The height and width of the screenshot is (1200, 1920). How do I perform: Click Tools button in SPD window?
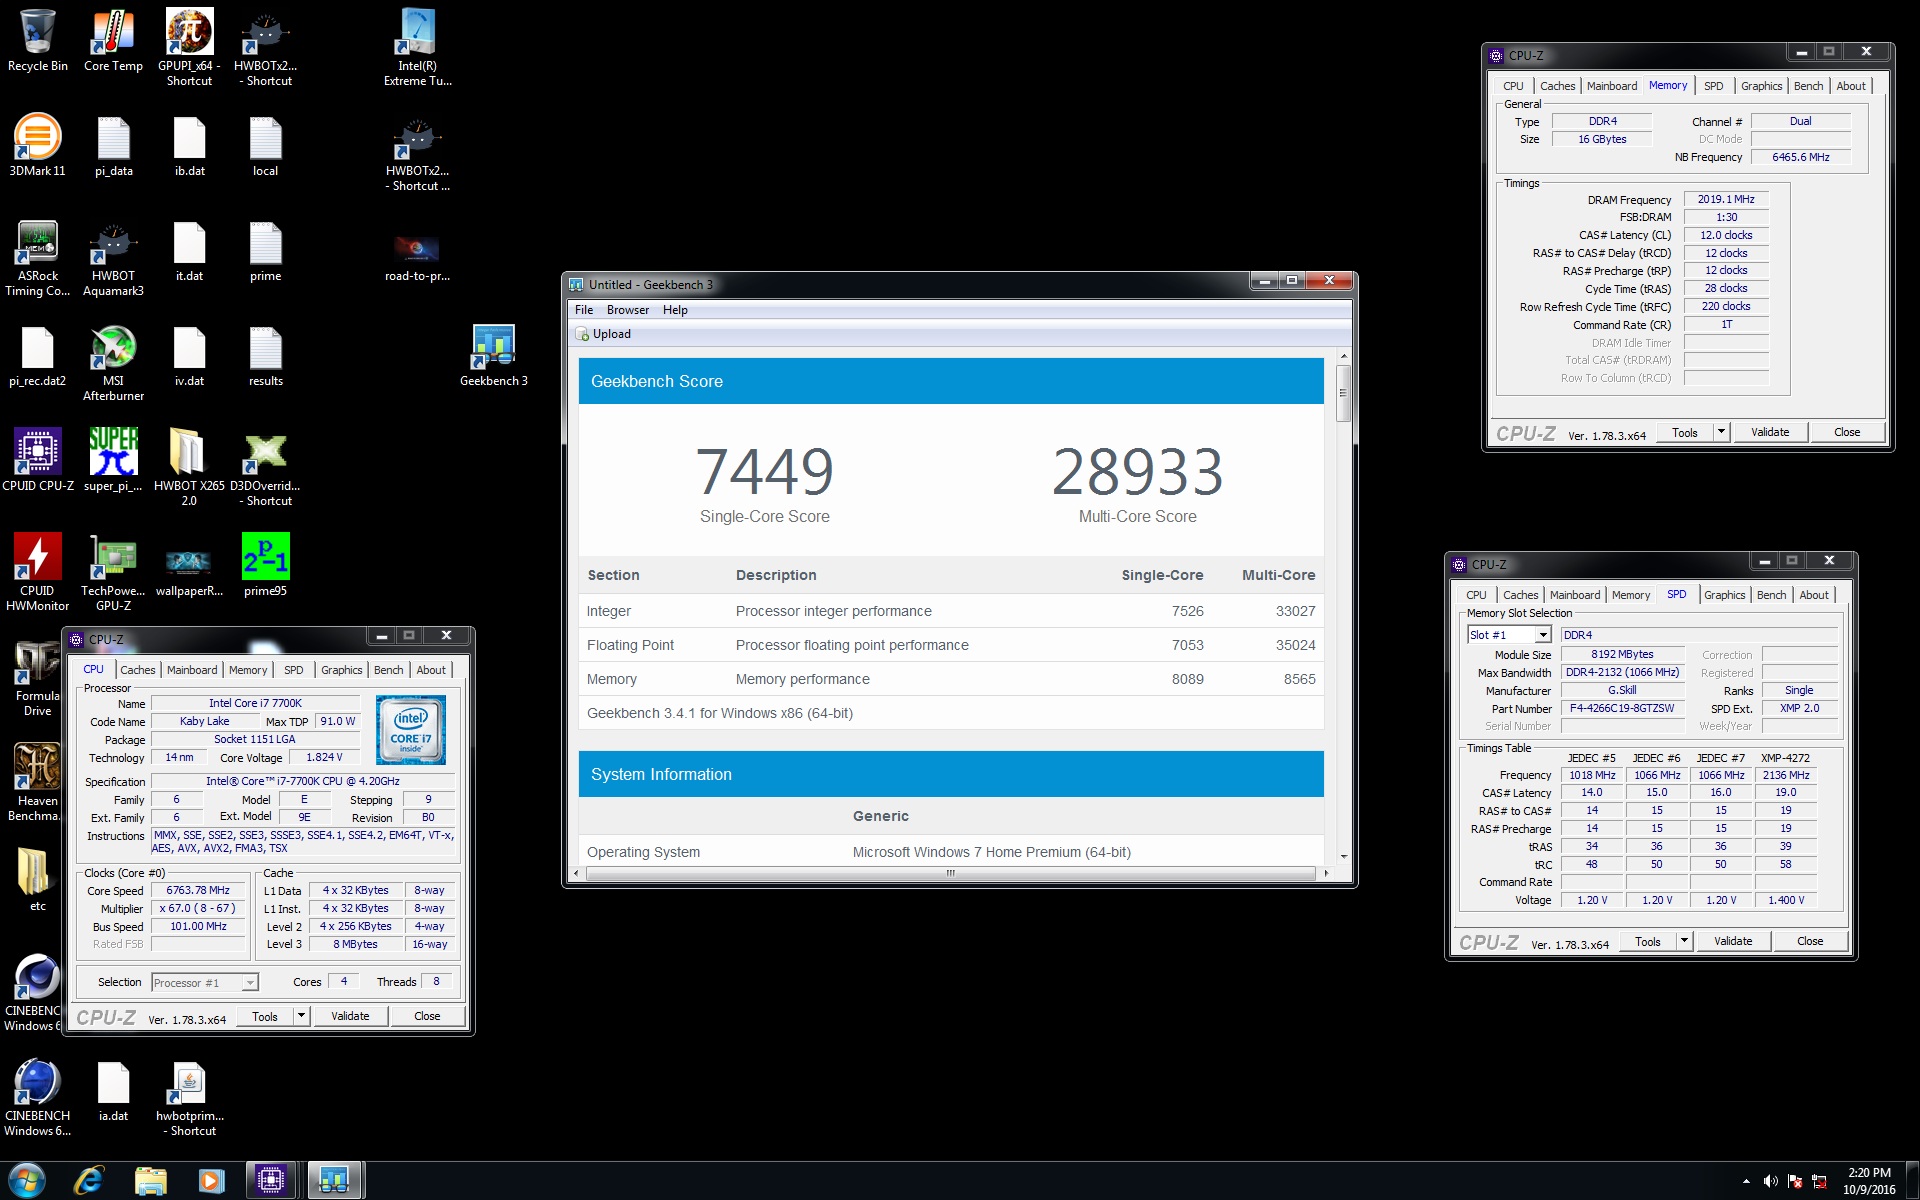[1647, 941]
